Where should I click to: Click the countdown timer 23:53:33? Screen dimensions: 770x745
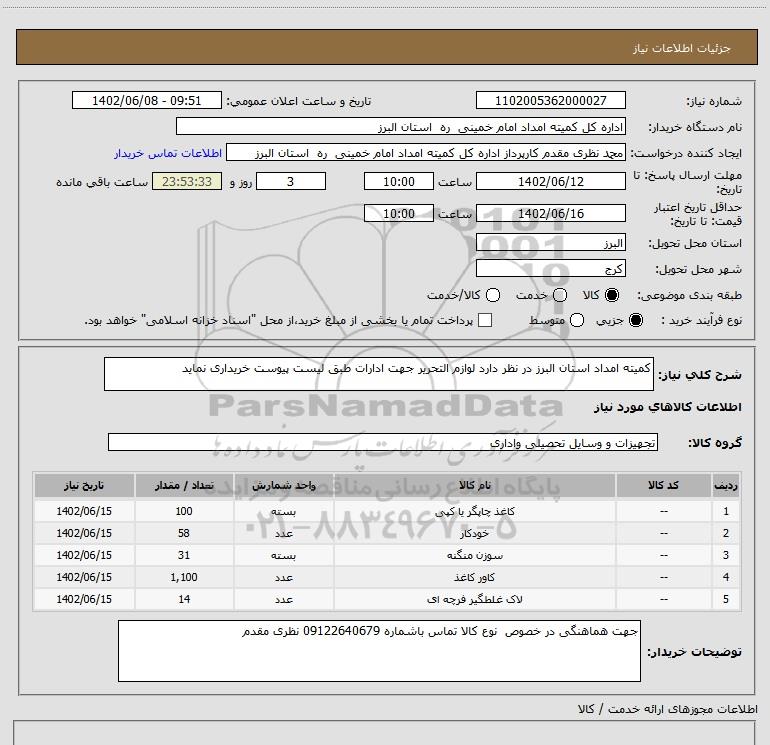pos(187,181)
